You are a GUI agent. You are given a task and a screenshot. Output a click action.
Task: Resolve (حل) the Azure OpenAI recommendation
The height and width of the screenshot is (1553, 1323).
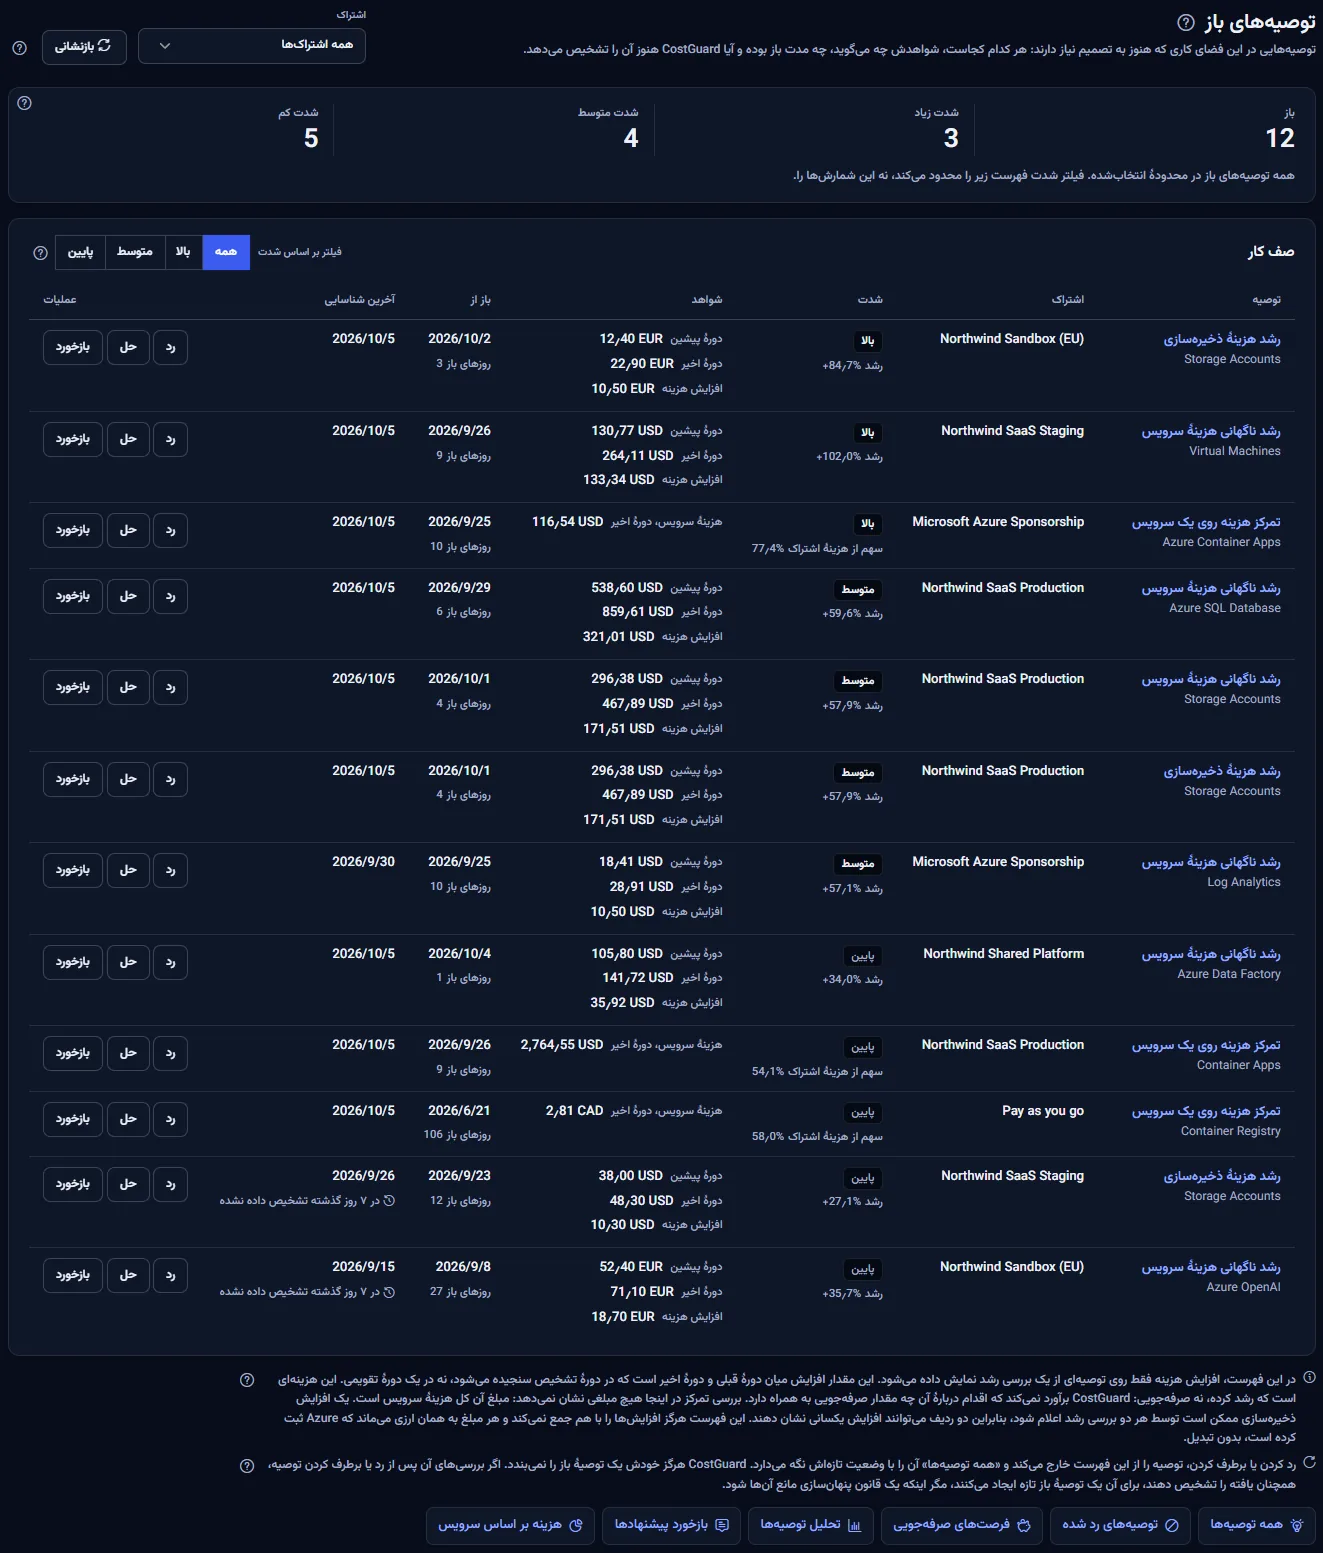tap(128, 1275)
